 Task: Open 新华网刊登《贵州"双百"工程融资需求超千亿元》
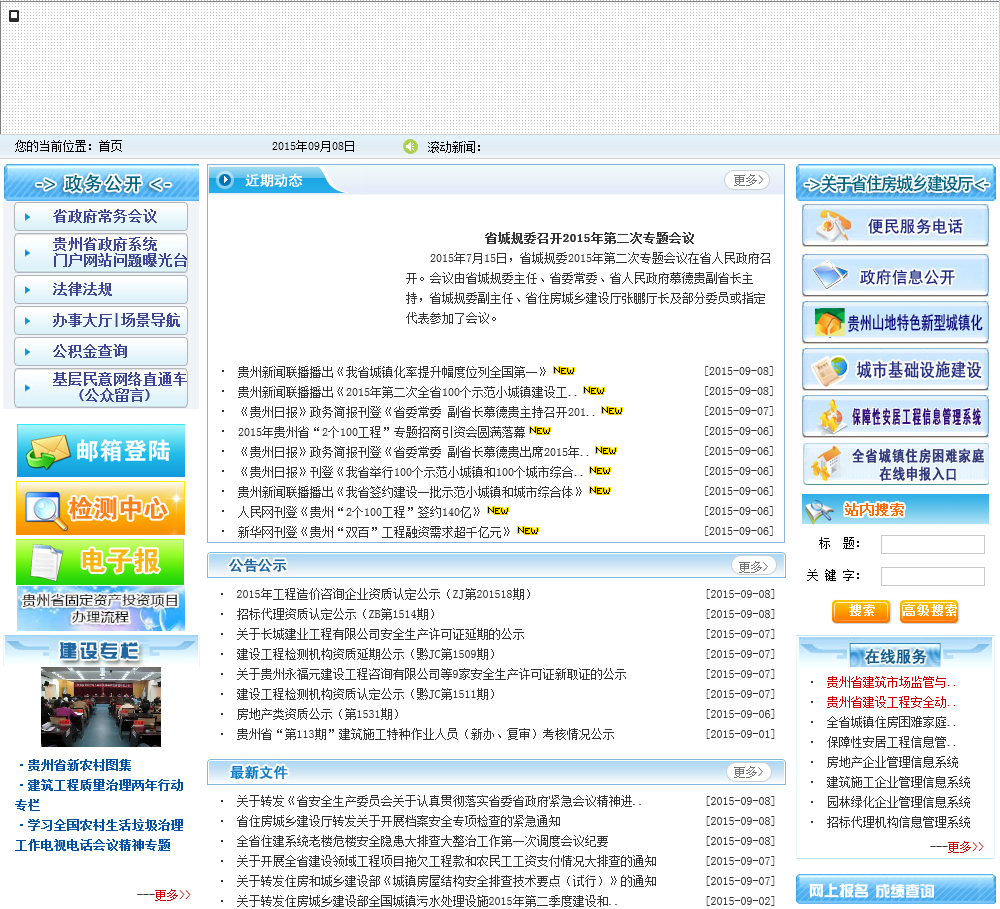pyautogui.click(x=374, y=532)
